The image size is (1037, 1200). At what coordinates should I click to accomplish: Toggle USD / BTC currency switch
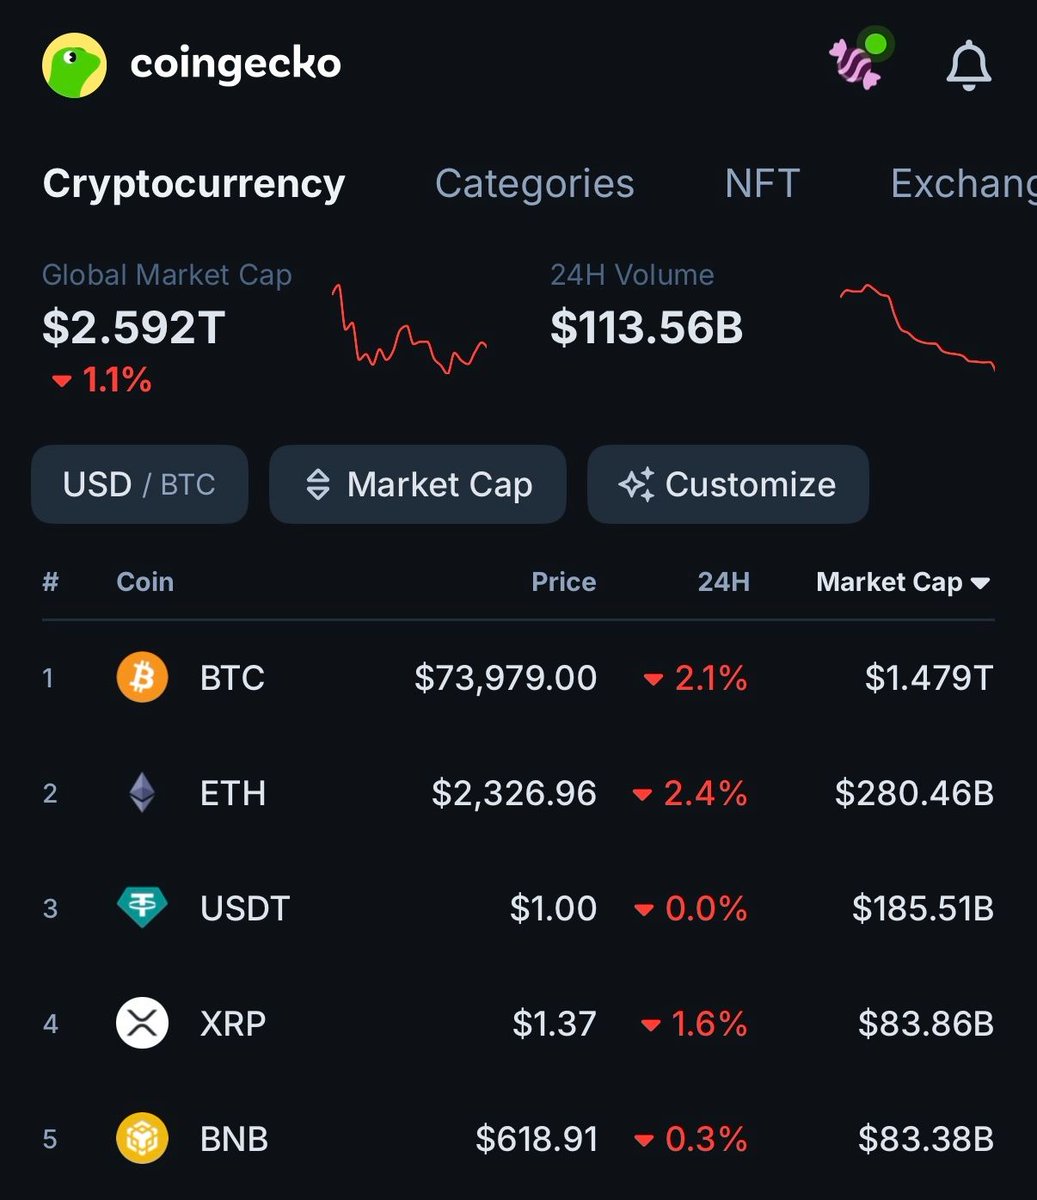[x=139, y=485]
